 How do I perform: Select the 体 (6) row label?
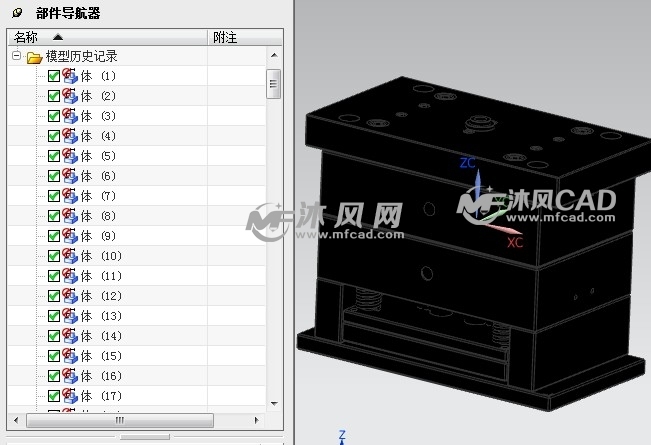98,176
